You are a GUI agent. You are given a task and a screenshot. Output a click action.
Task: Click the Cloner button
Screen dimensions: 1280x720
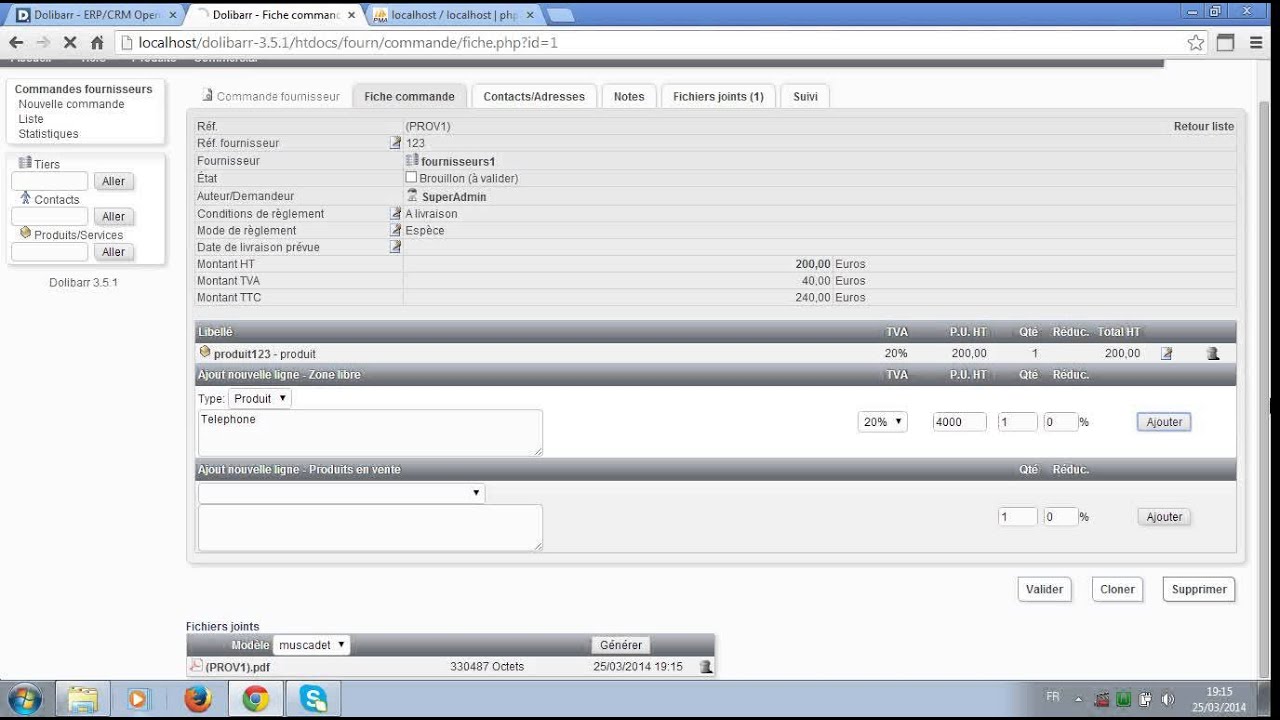(1117, 589)
